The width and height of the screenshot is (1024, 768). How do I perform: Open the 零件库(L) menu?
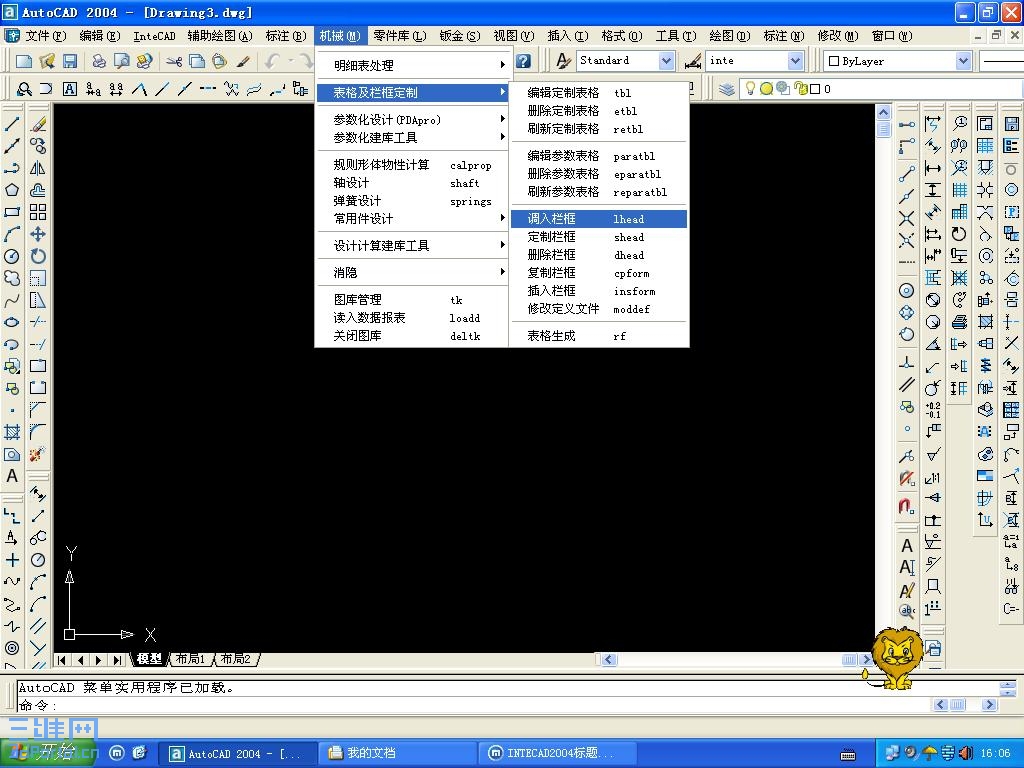tap(400, 36)
